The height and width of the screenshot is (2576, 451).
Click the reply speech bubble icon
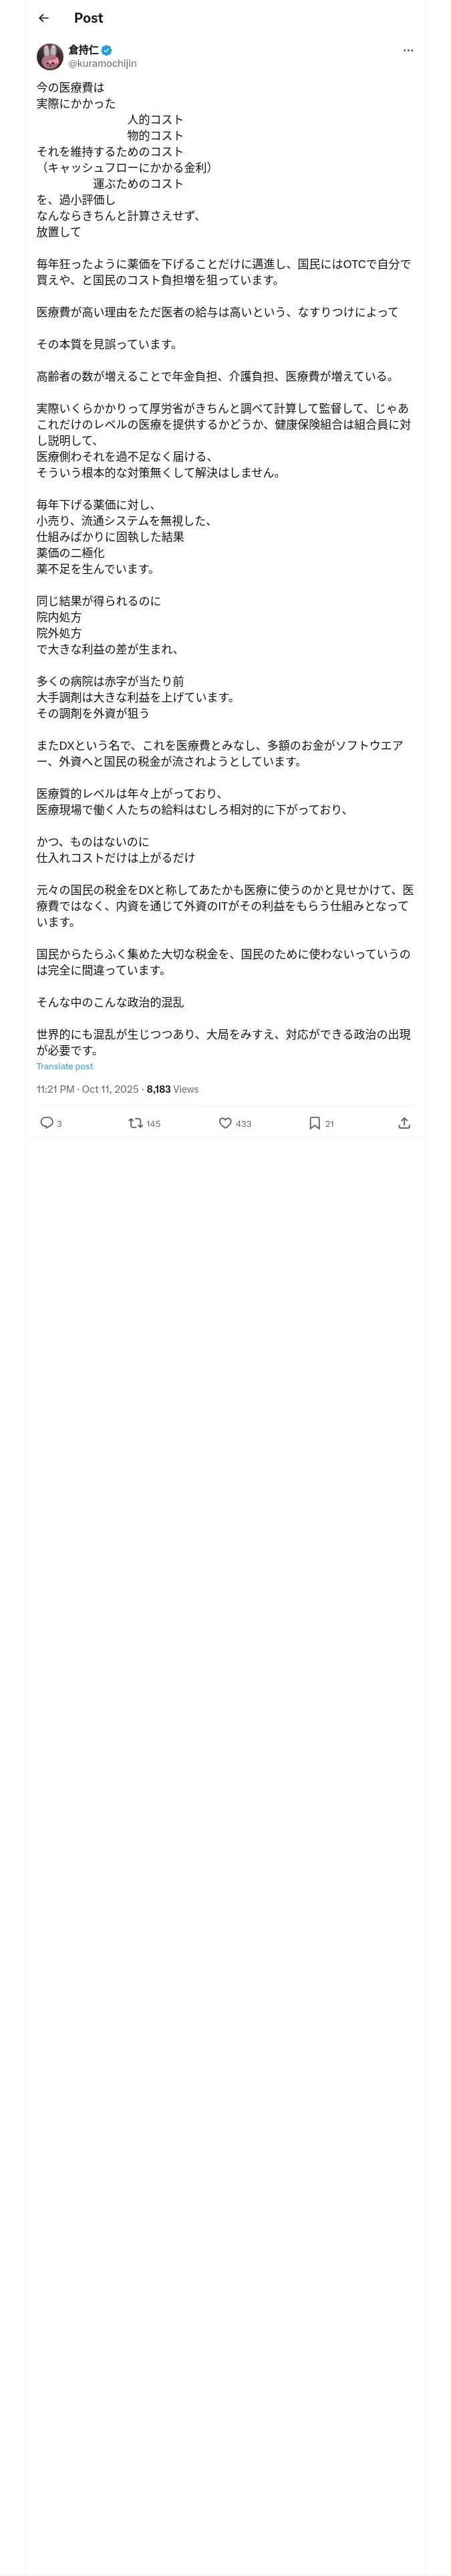coord(46,1123)
